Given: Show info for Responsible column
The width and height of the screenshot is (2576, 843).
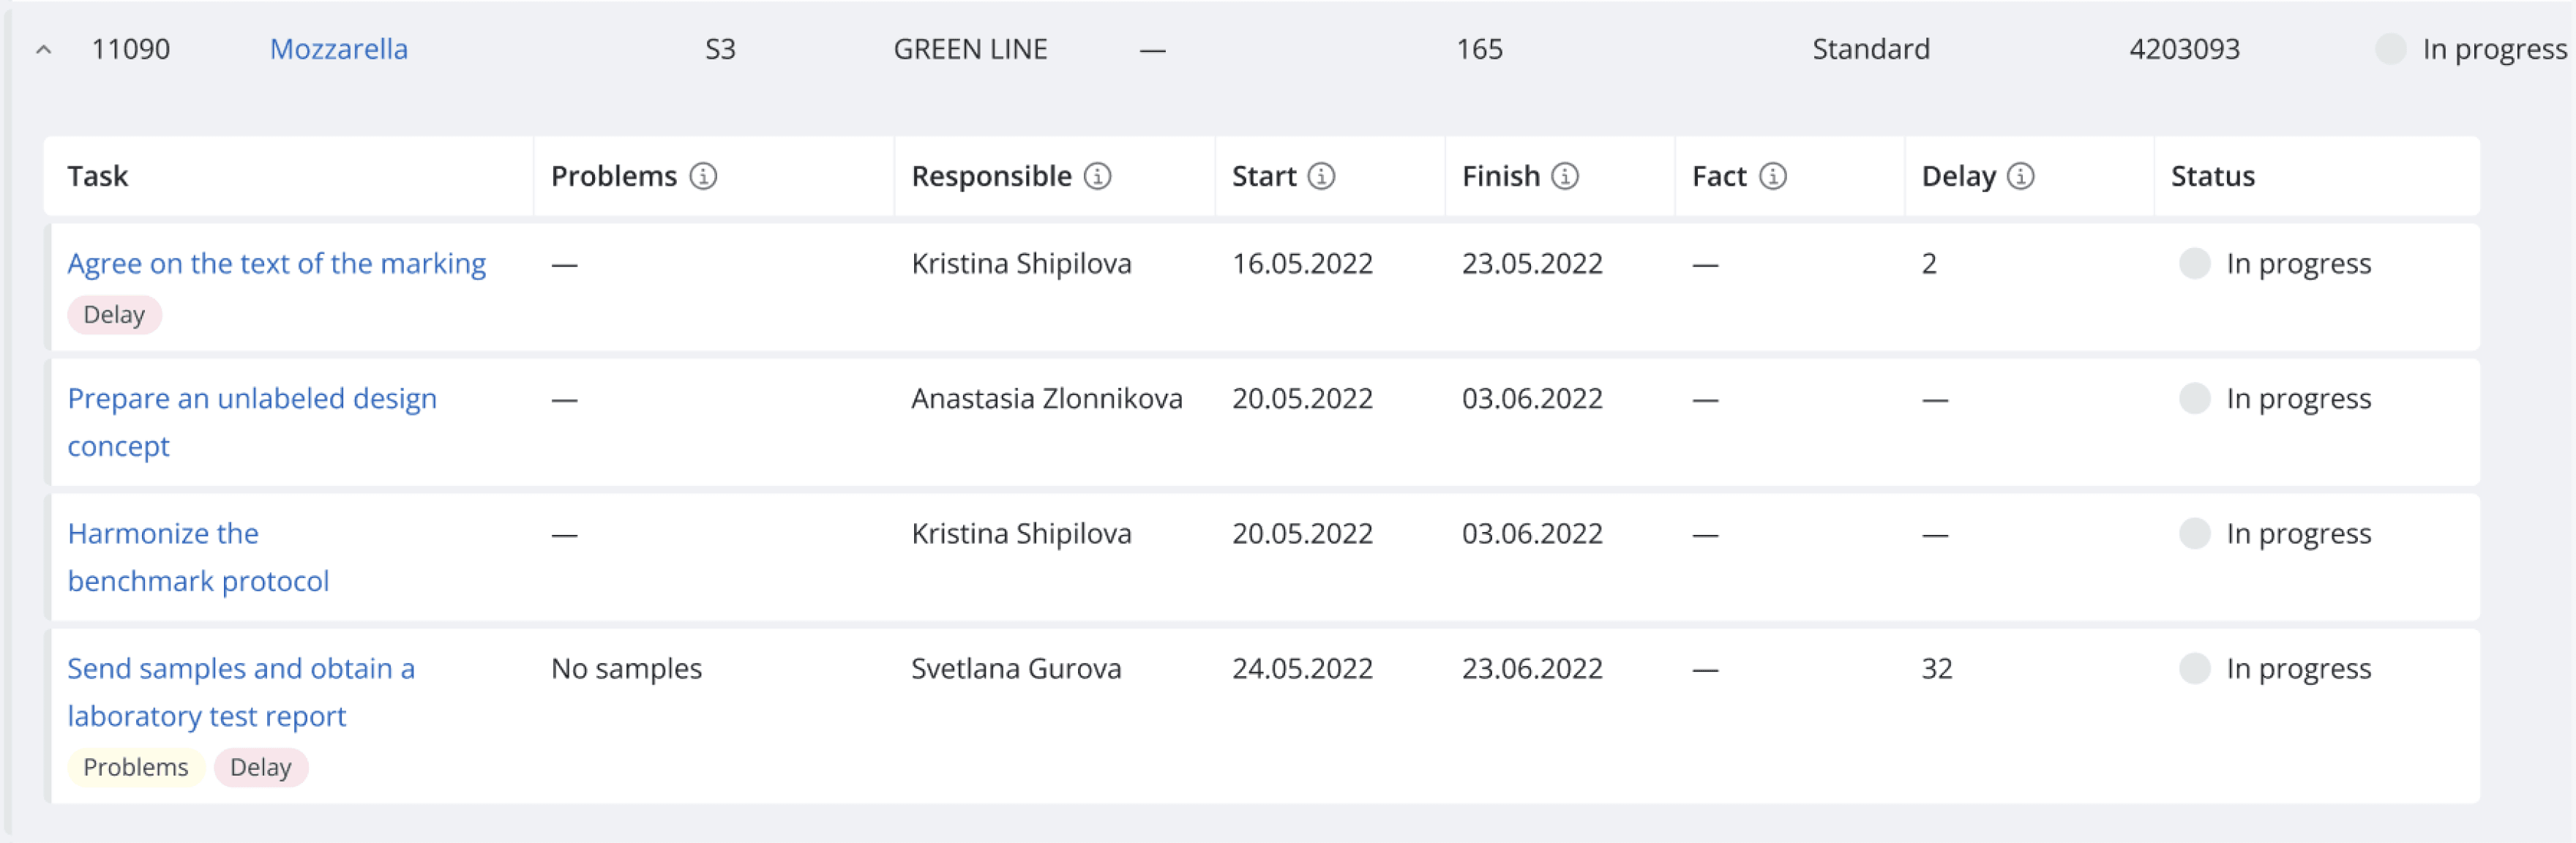Looking at the screenshot, I should 1097,176.
